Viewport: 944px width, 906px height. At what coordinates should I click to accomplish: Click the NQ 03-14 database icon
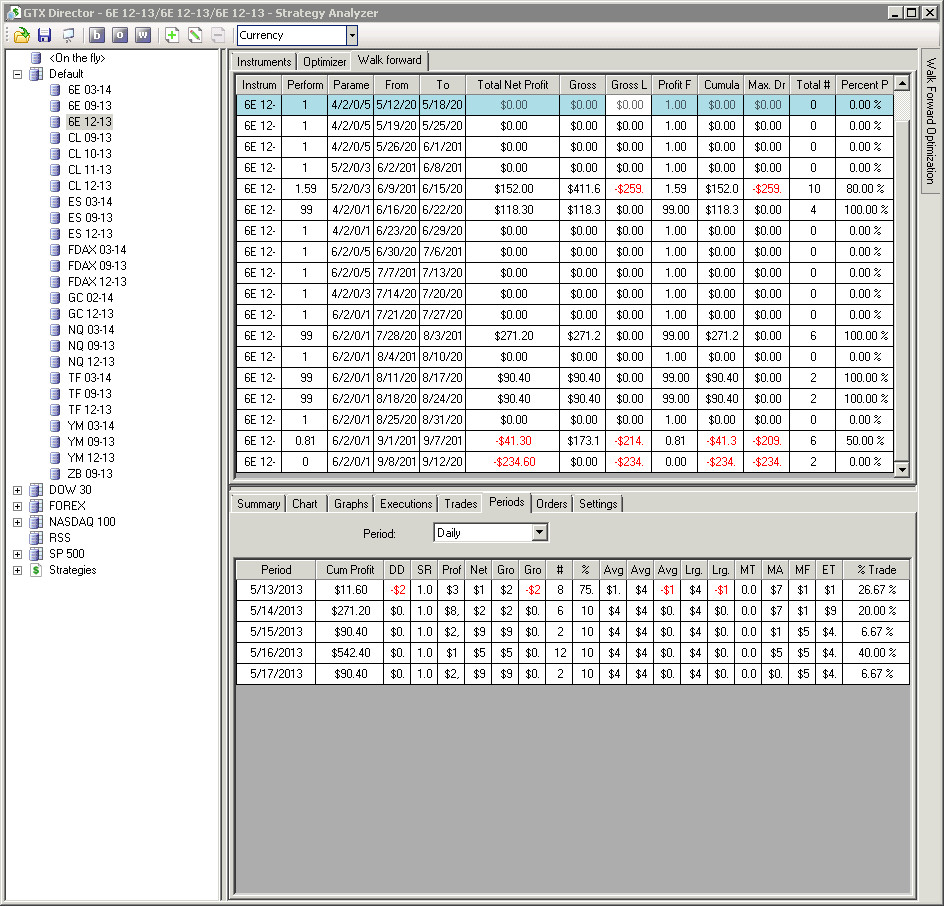[55, 330]
